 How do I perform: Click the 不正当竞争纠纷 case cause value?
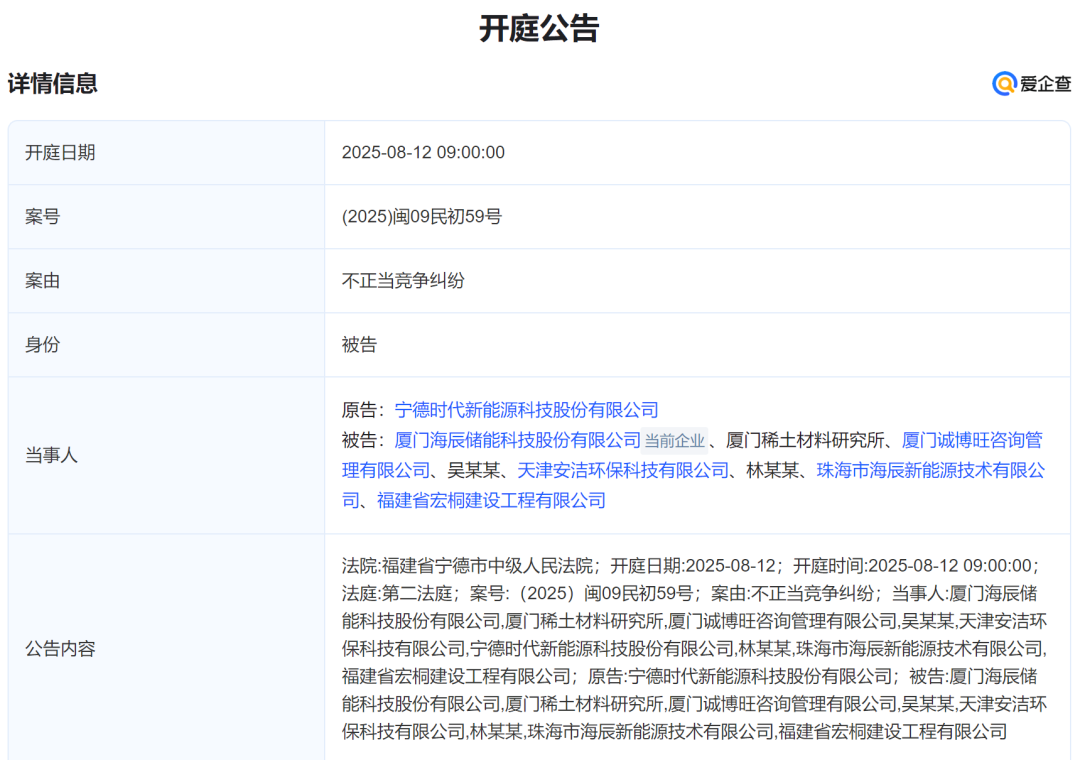[403, 281]
